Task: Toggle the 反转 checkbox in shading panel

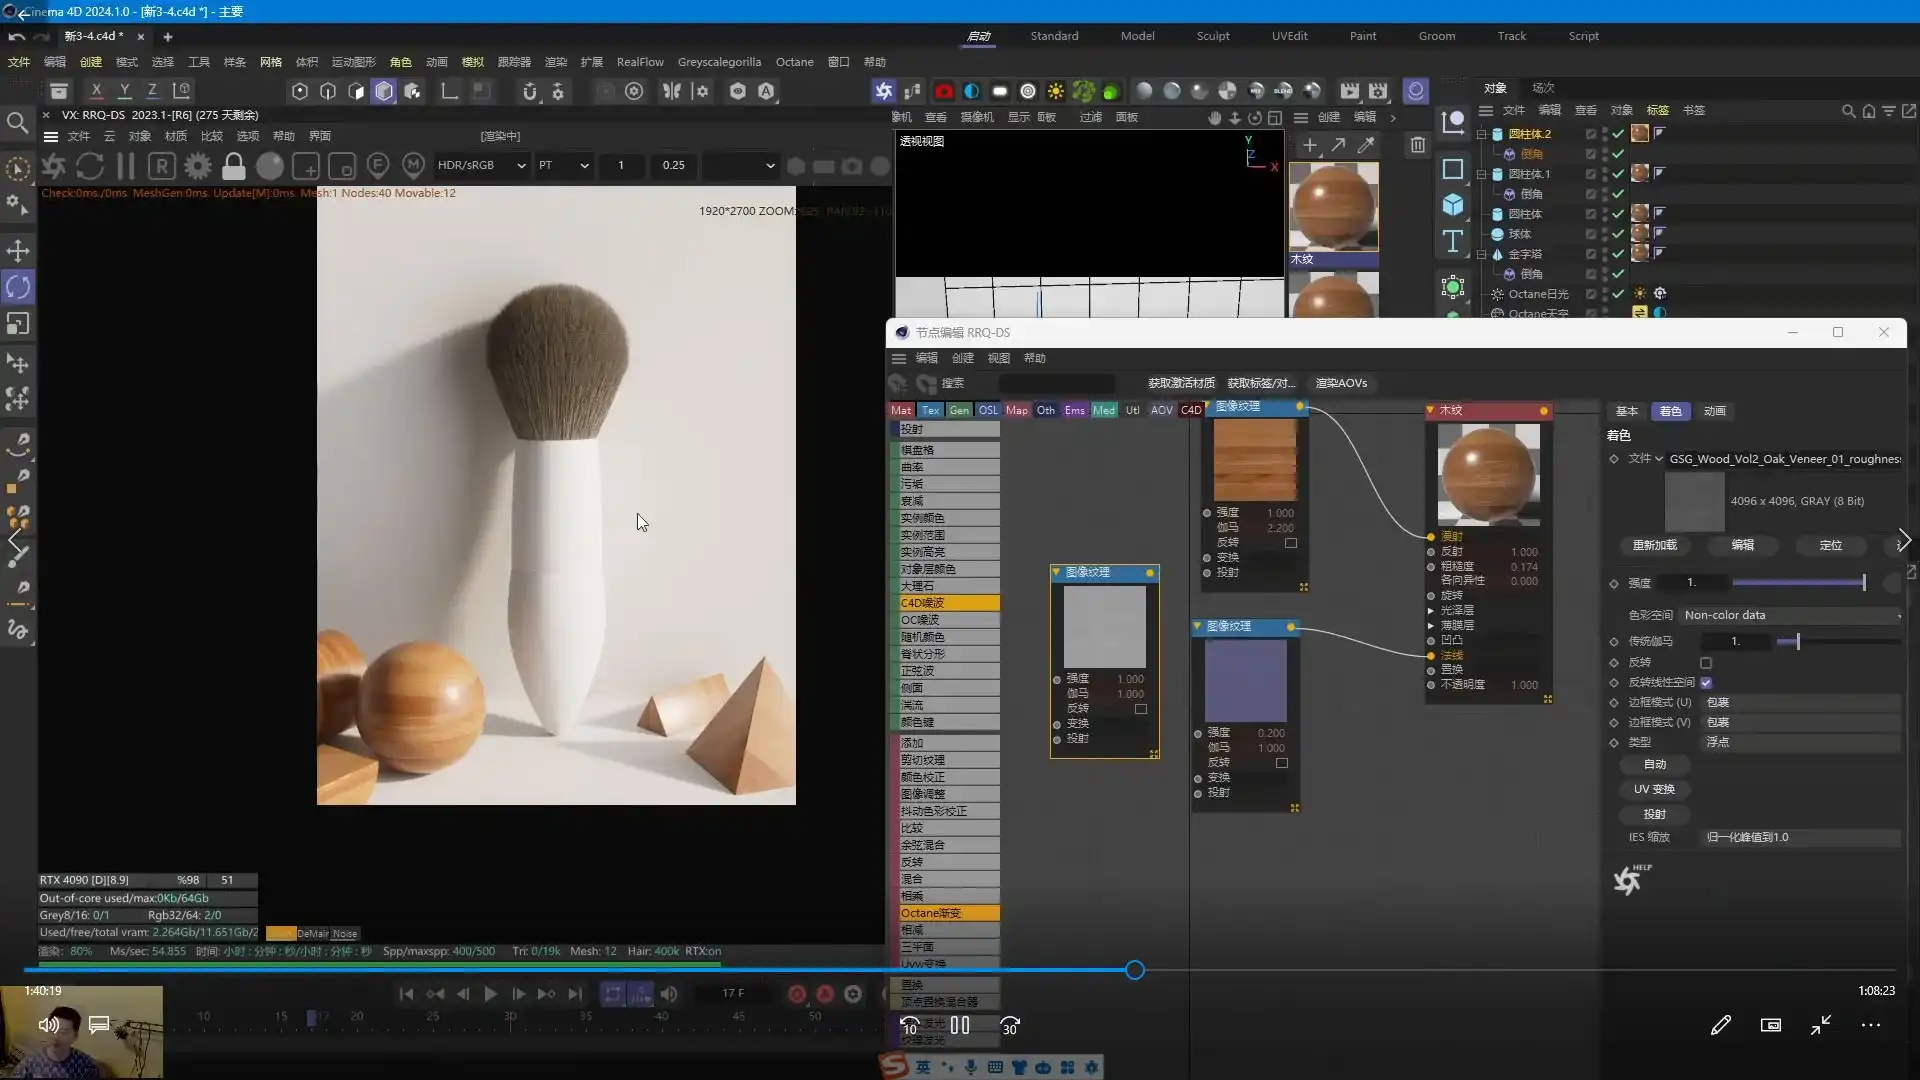Action: pyautogui.click(x=1706, y=663)
